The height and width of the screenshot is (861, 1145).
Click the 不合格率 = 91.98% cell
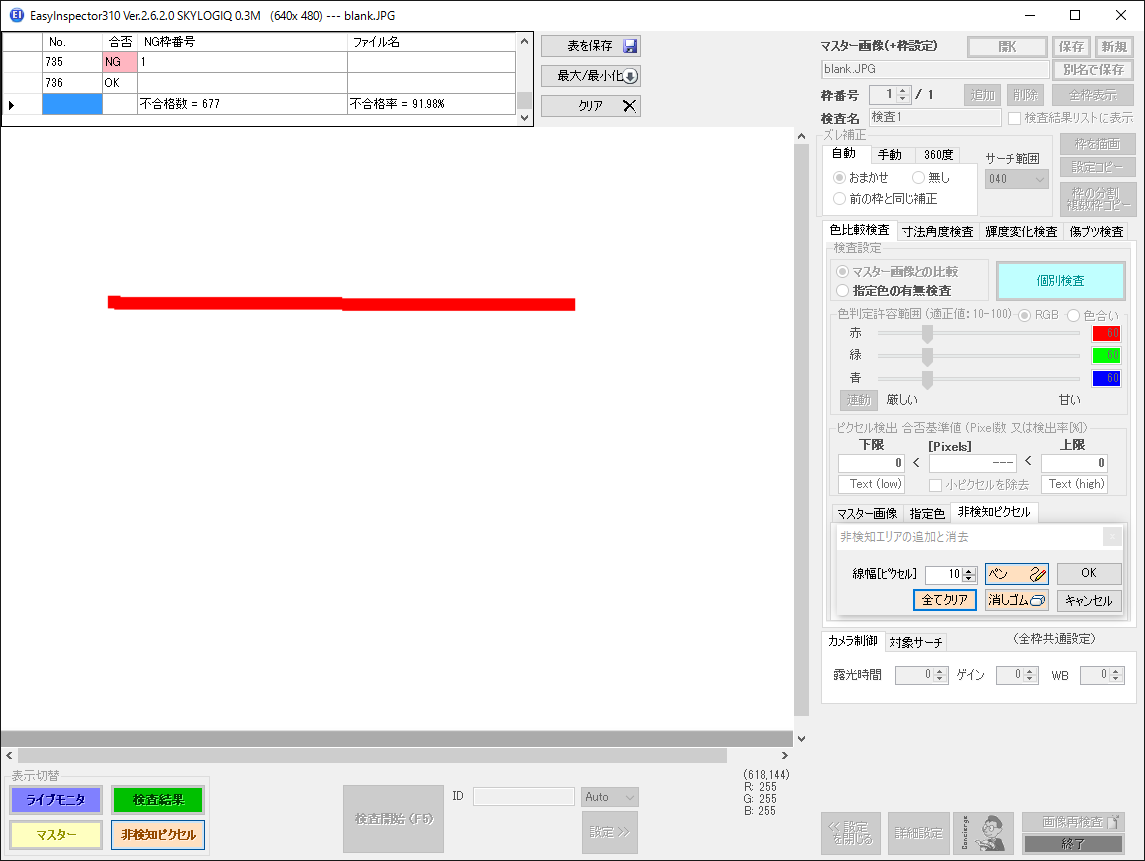point(431,104)
